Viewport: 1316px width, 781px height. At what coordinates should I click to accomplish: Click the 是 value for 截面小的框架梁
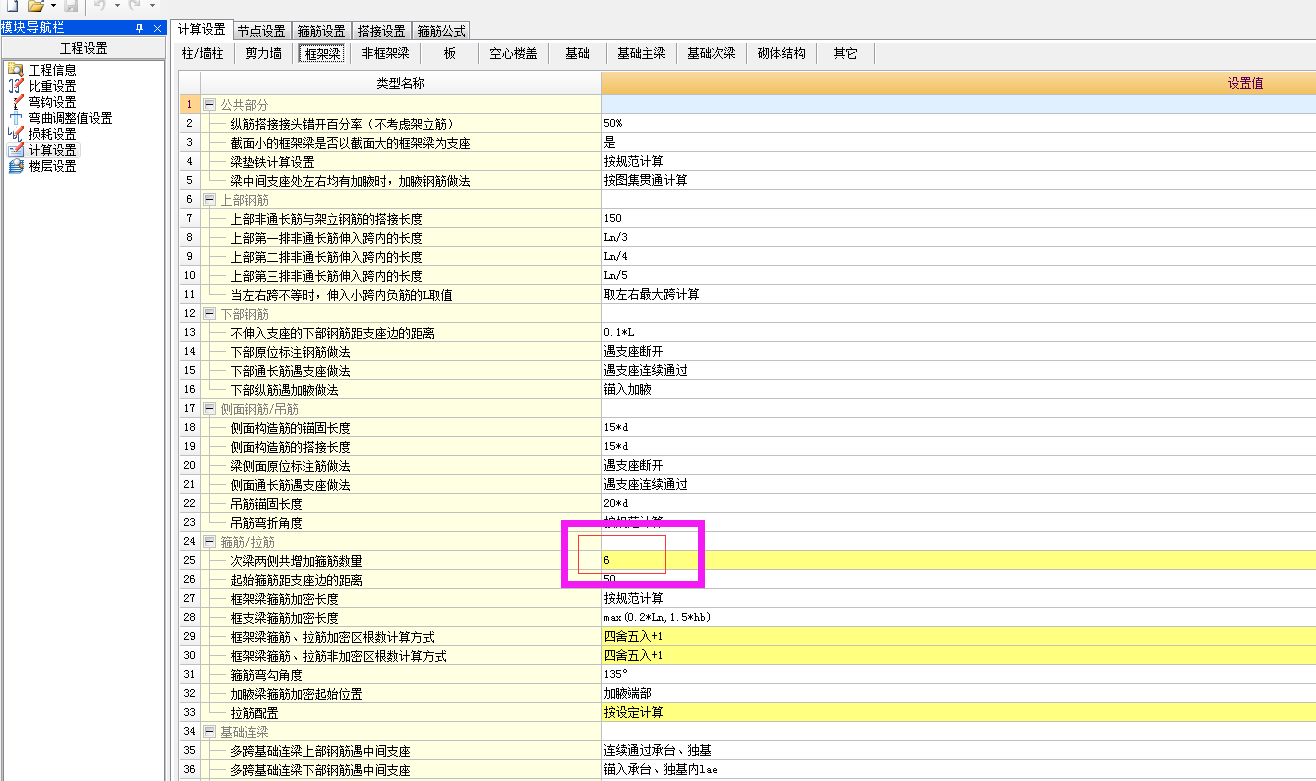click(x=959, y=143)
